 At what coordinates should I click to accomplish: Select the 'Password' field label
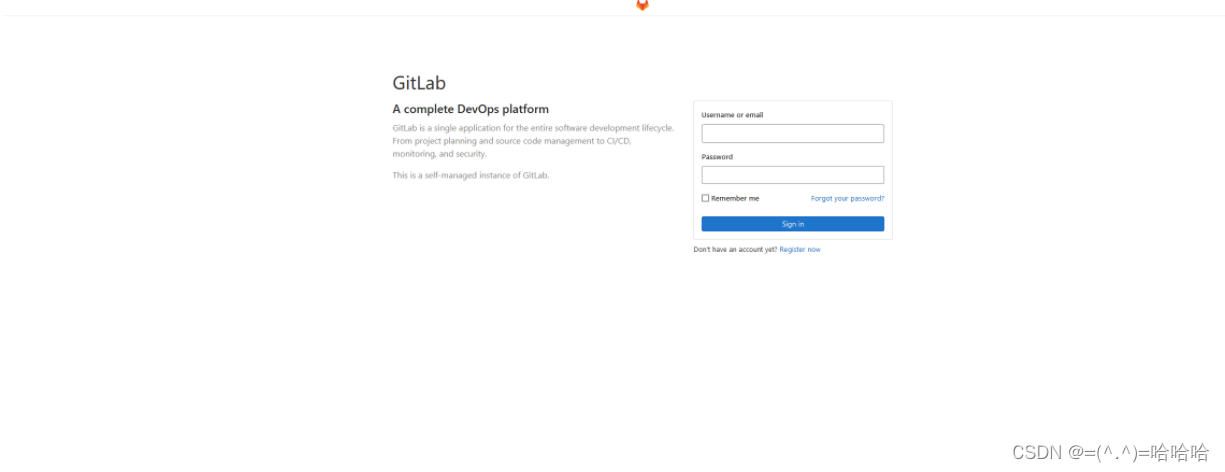point(717,157)
